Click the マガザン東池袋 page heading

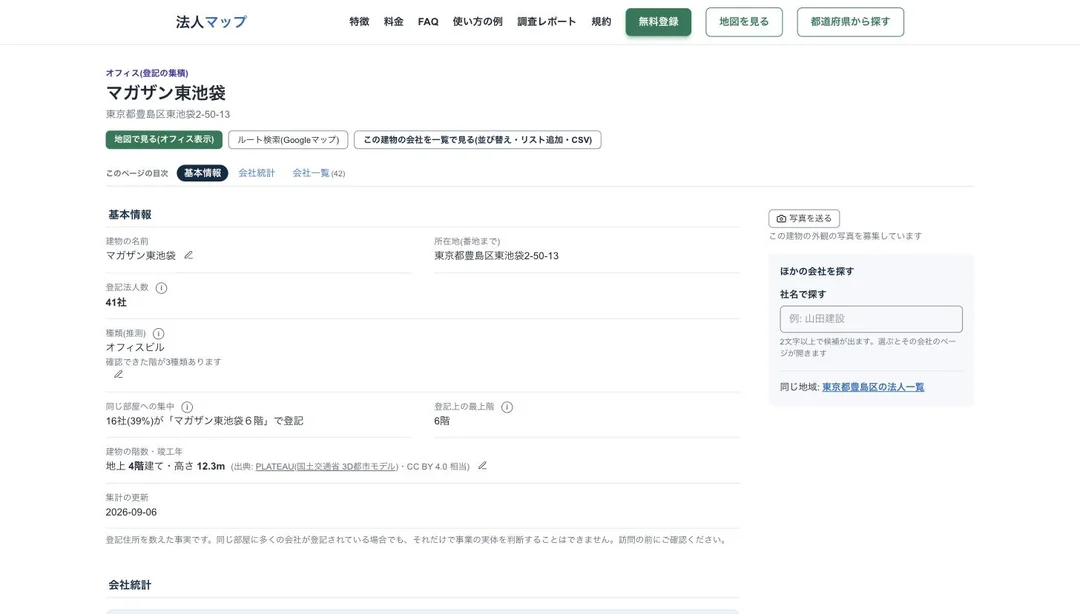click(x=165, y=92)
